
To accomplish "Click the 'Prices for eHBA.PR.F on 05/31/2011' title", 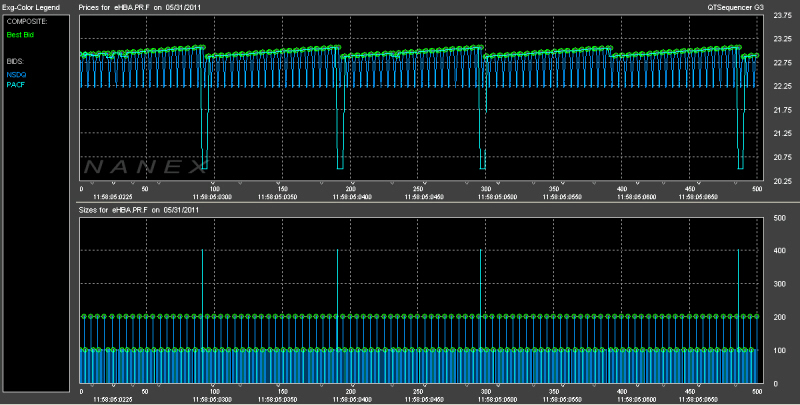I will (x=138, y=8).
